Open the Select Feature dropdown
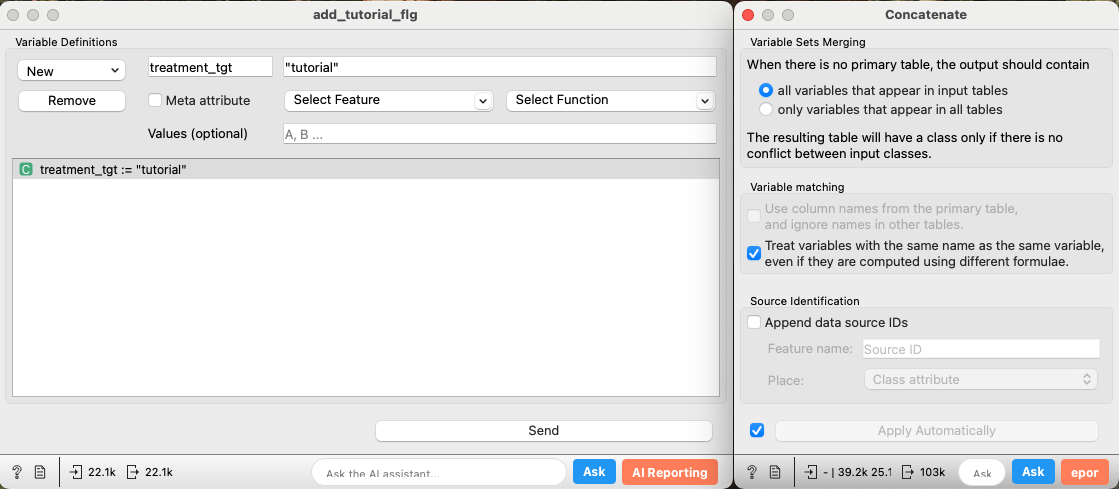The width and height of the screenshot is (1119, 489). point(389,101)
